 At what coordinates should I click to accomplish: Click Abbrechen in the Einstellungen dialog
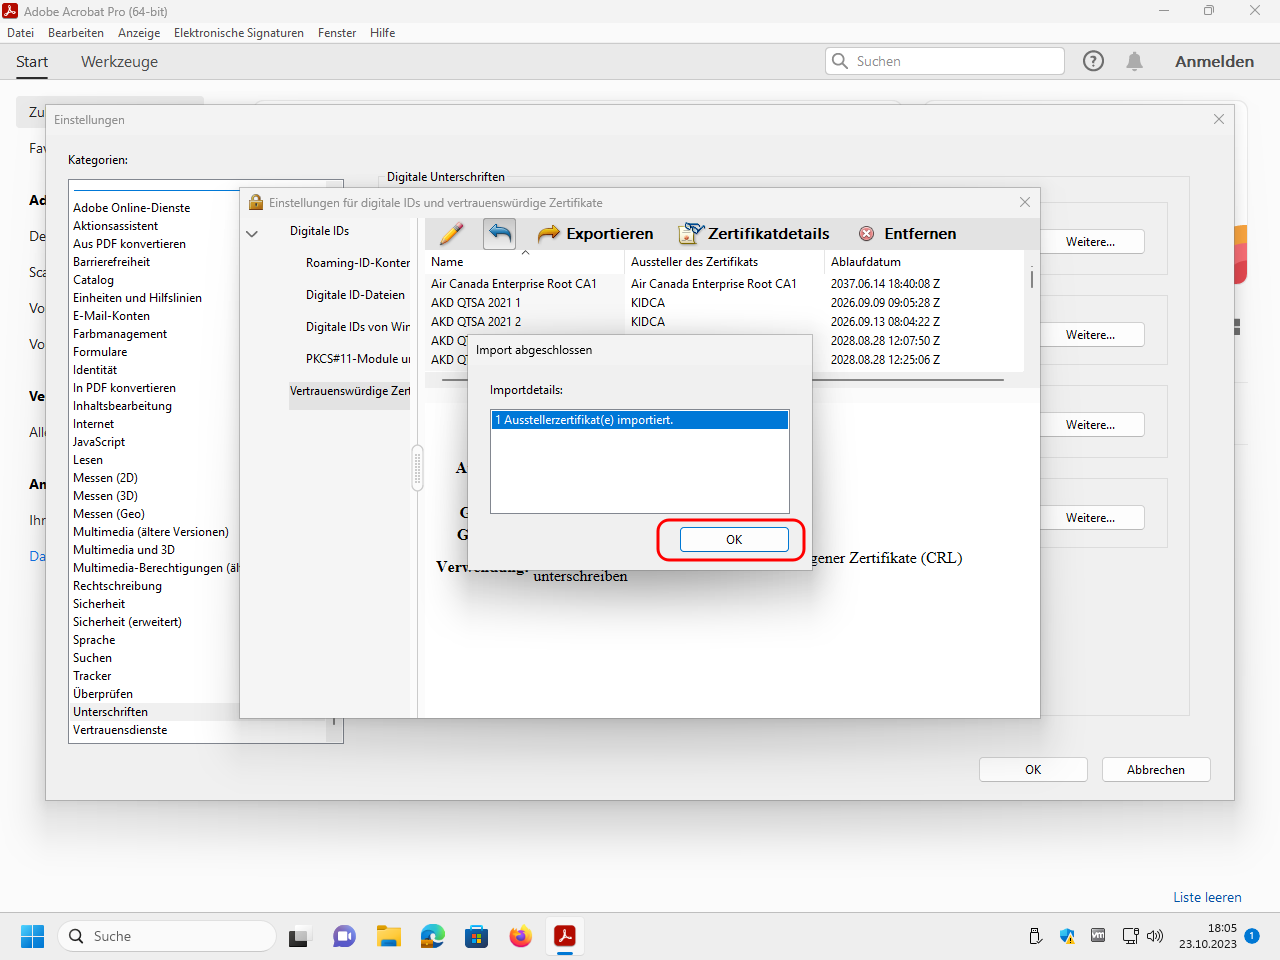click(x=1155, y=769)
